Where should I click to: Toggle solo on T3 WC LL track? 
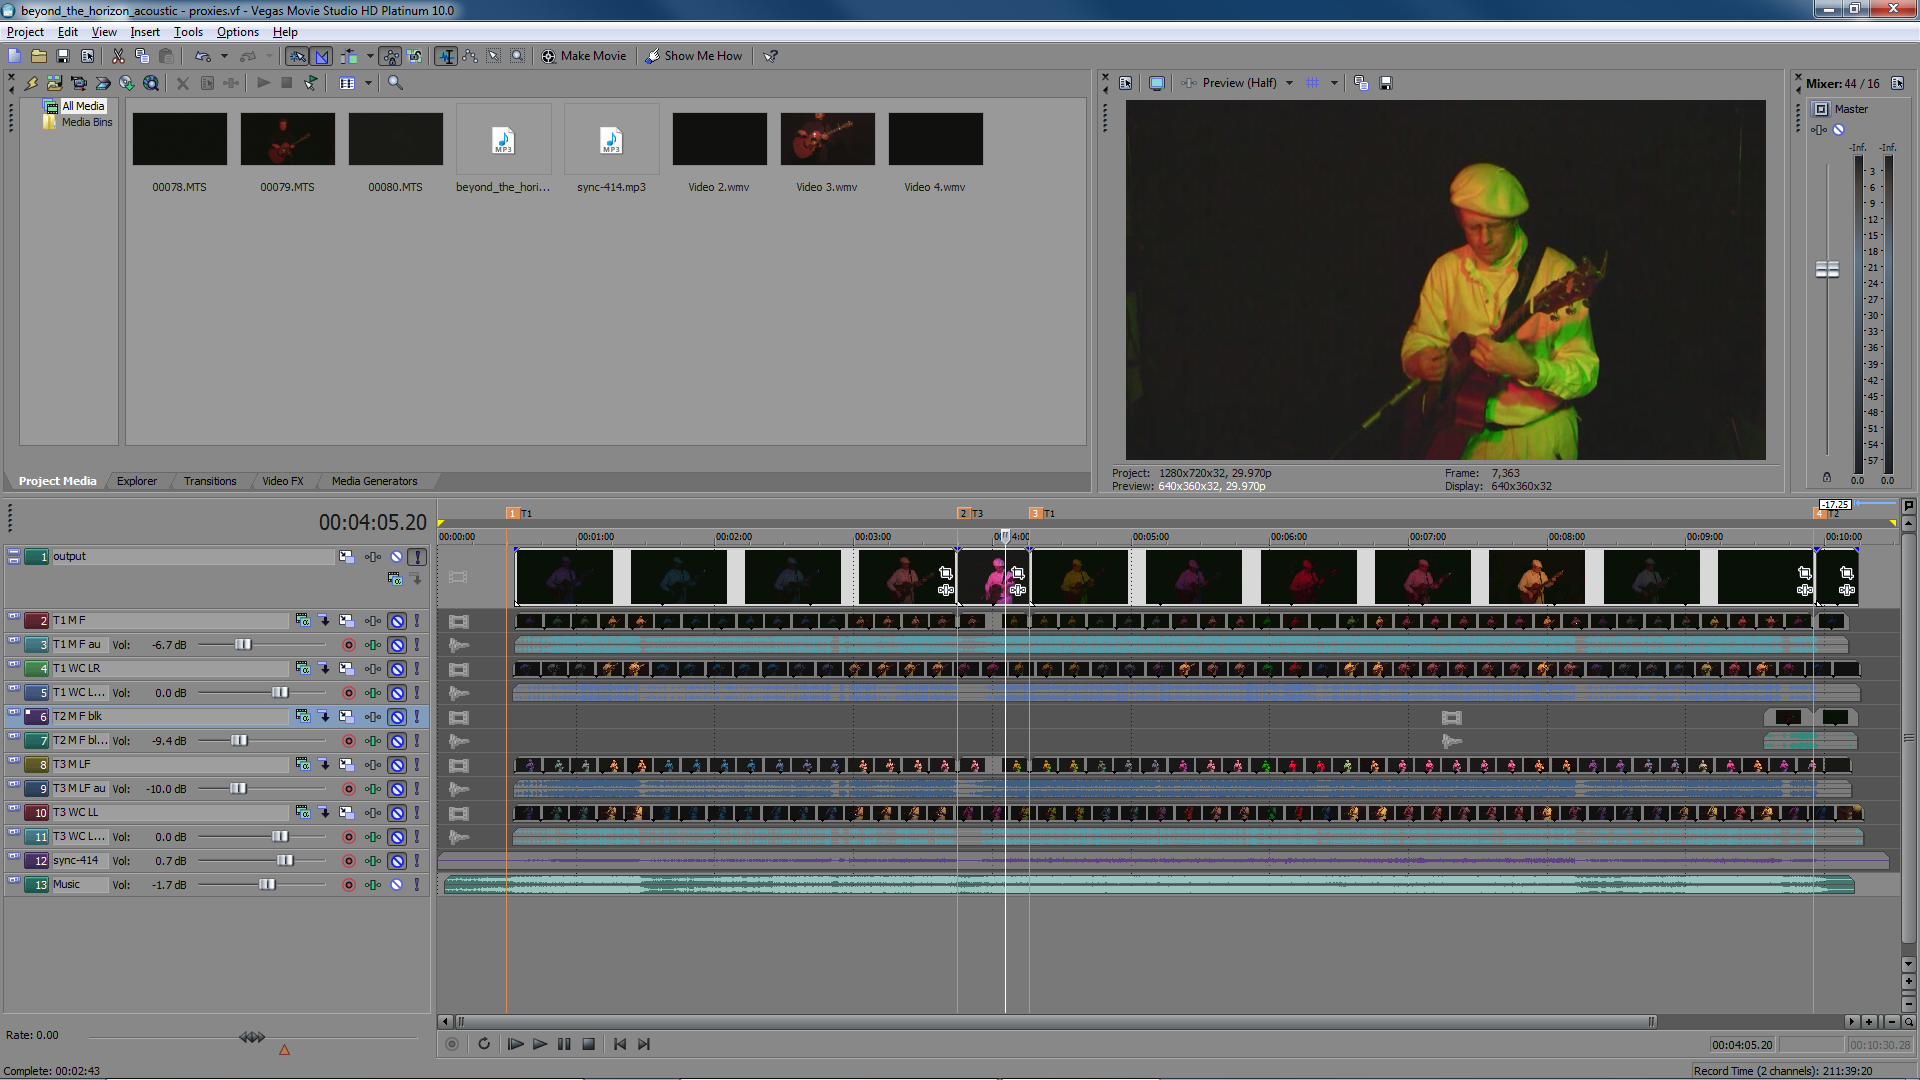coord(417,813)
